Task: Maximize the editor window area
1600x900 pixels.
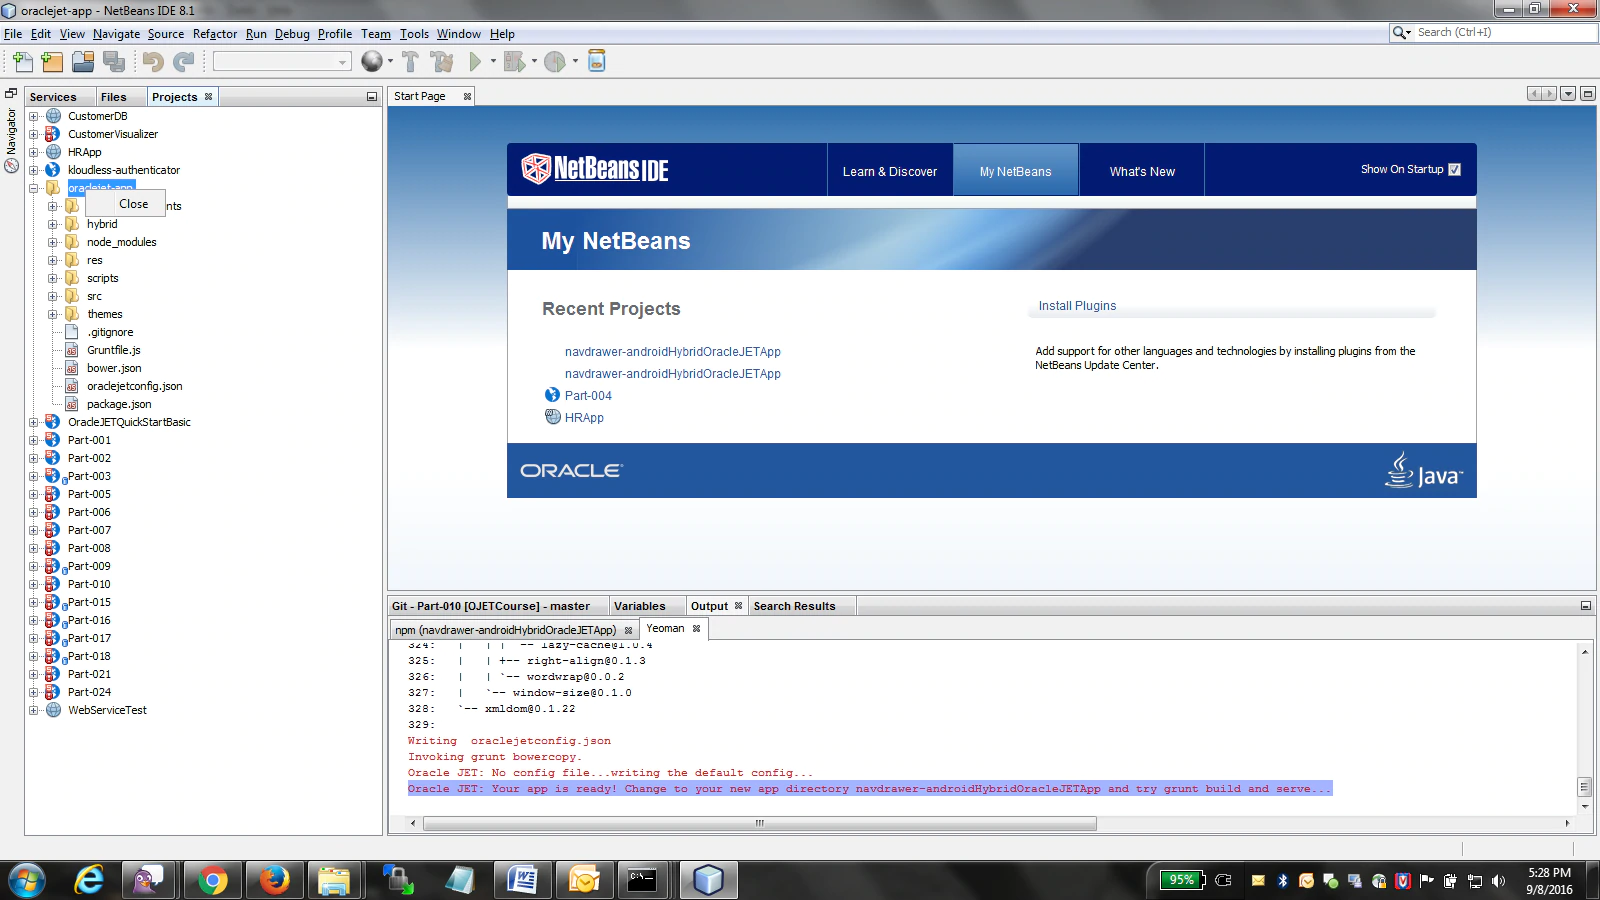Action: pyautogui.click(x=1587, y=94)
